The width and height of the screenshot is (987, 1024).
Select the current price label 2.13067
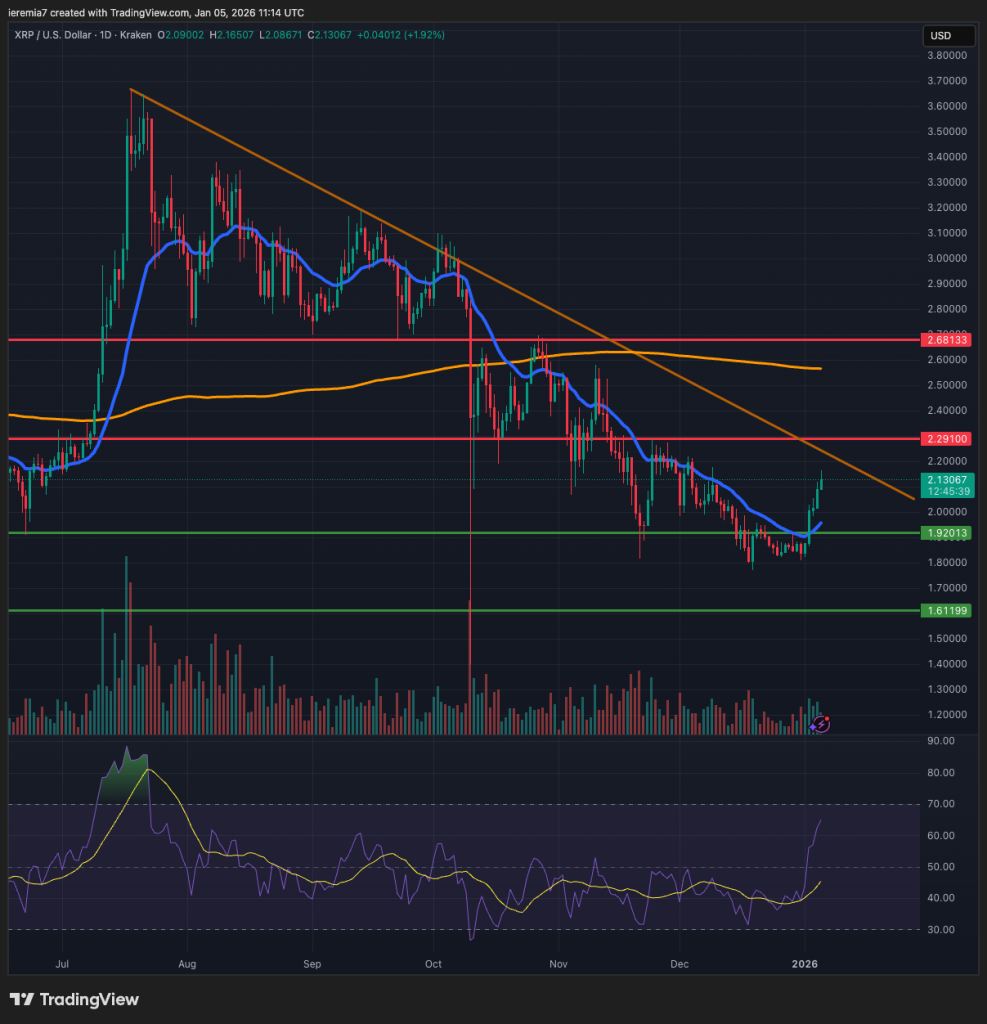(x=947, y=481)
